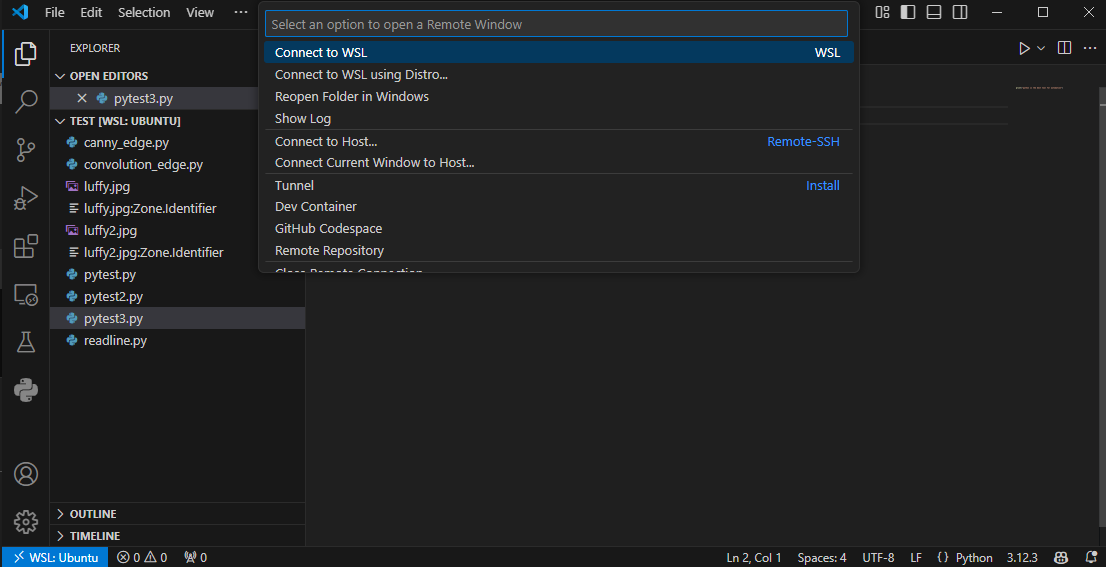Viewport: 1106px width, 567px height.
Task: Open the notifications bell
Action: click(x=1090, y=557)
